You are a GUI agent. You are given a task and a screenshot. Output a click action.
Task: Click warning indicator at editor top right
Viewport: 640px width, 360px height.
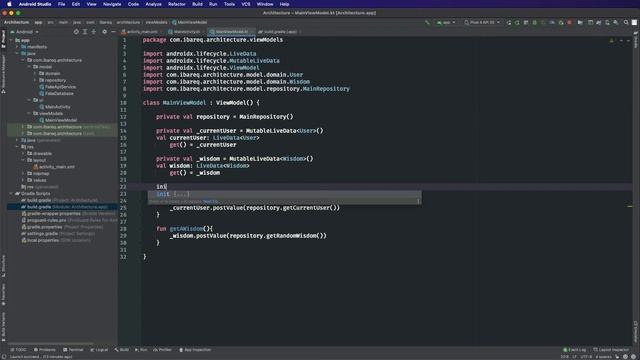611,40
